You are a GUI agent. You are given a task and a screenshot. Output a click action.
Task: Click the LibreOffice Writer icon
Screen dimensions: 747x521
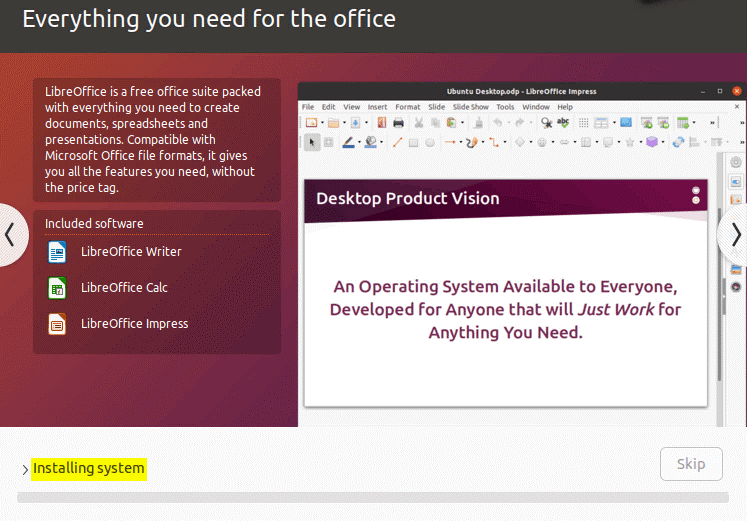point(57,252)
